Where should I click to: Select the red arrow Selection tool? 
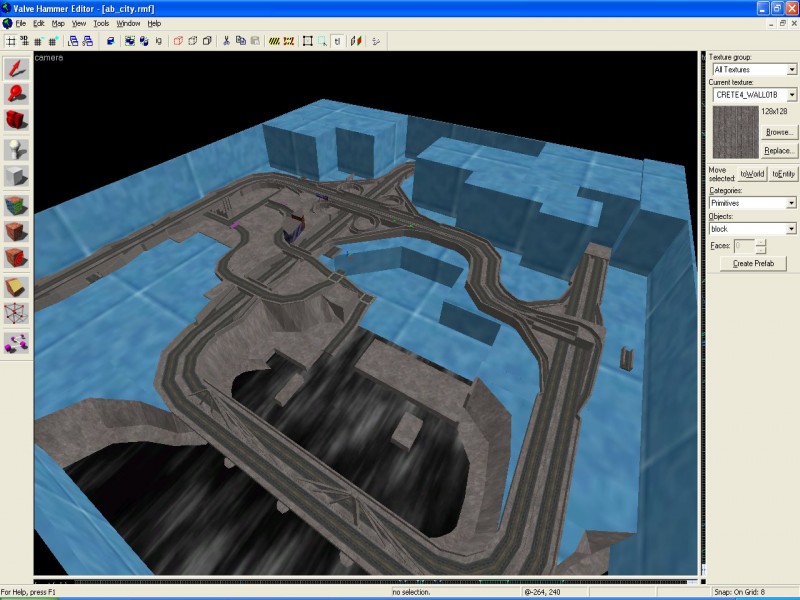[16, 68]
